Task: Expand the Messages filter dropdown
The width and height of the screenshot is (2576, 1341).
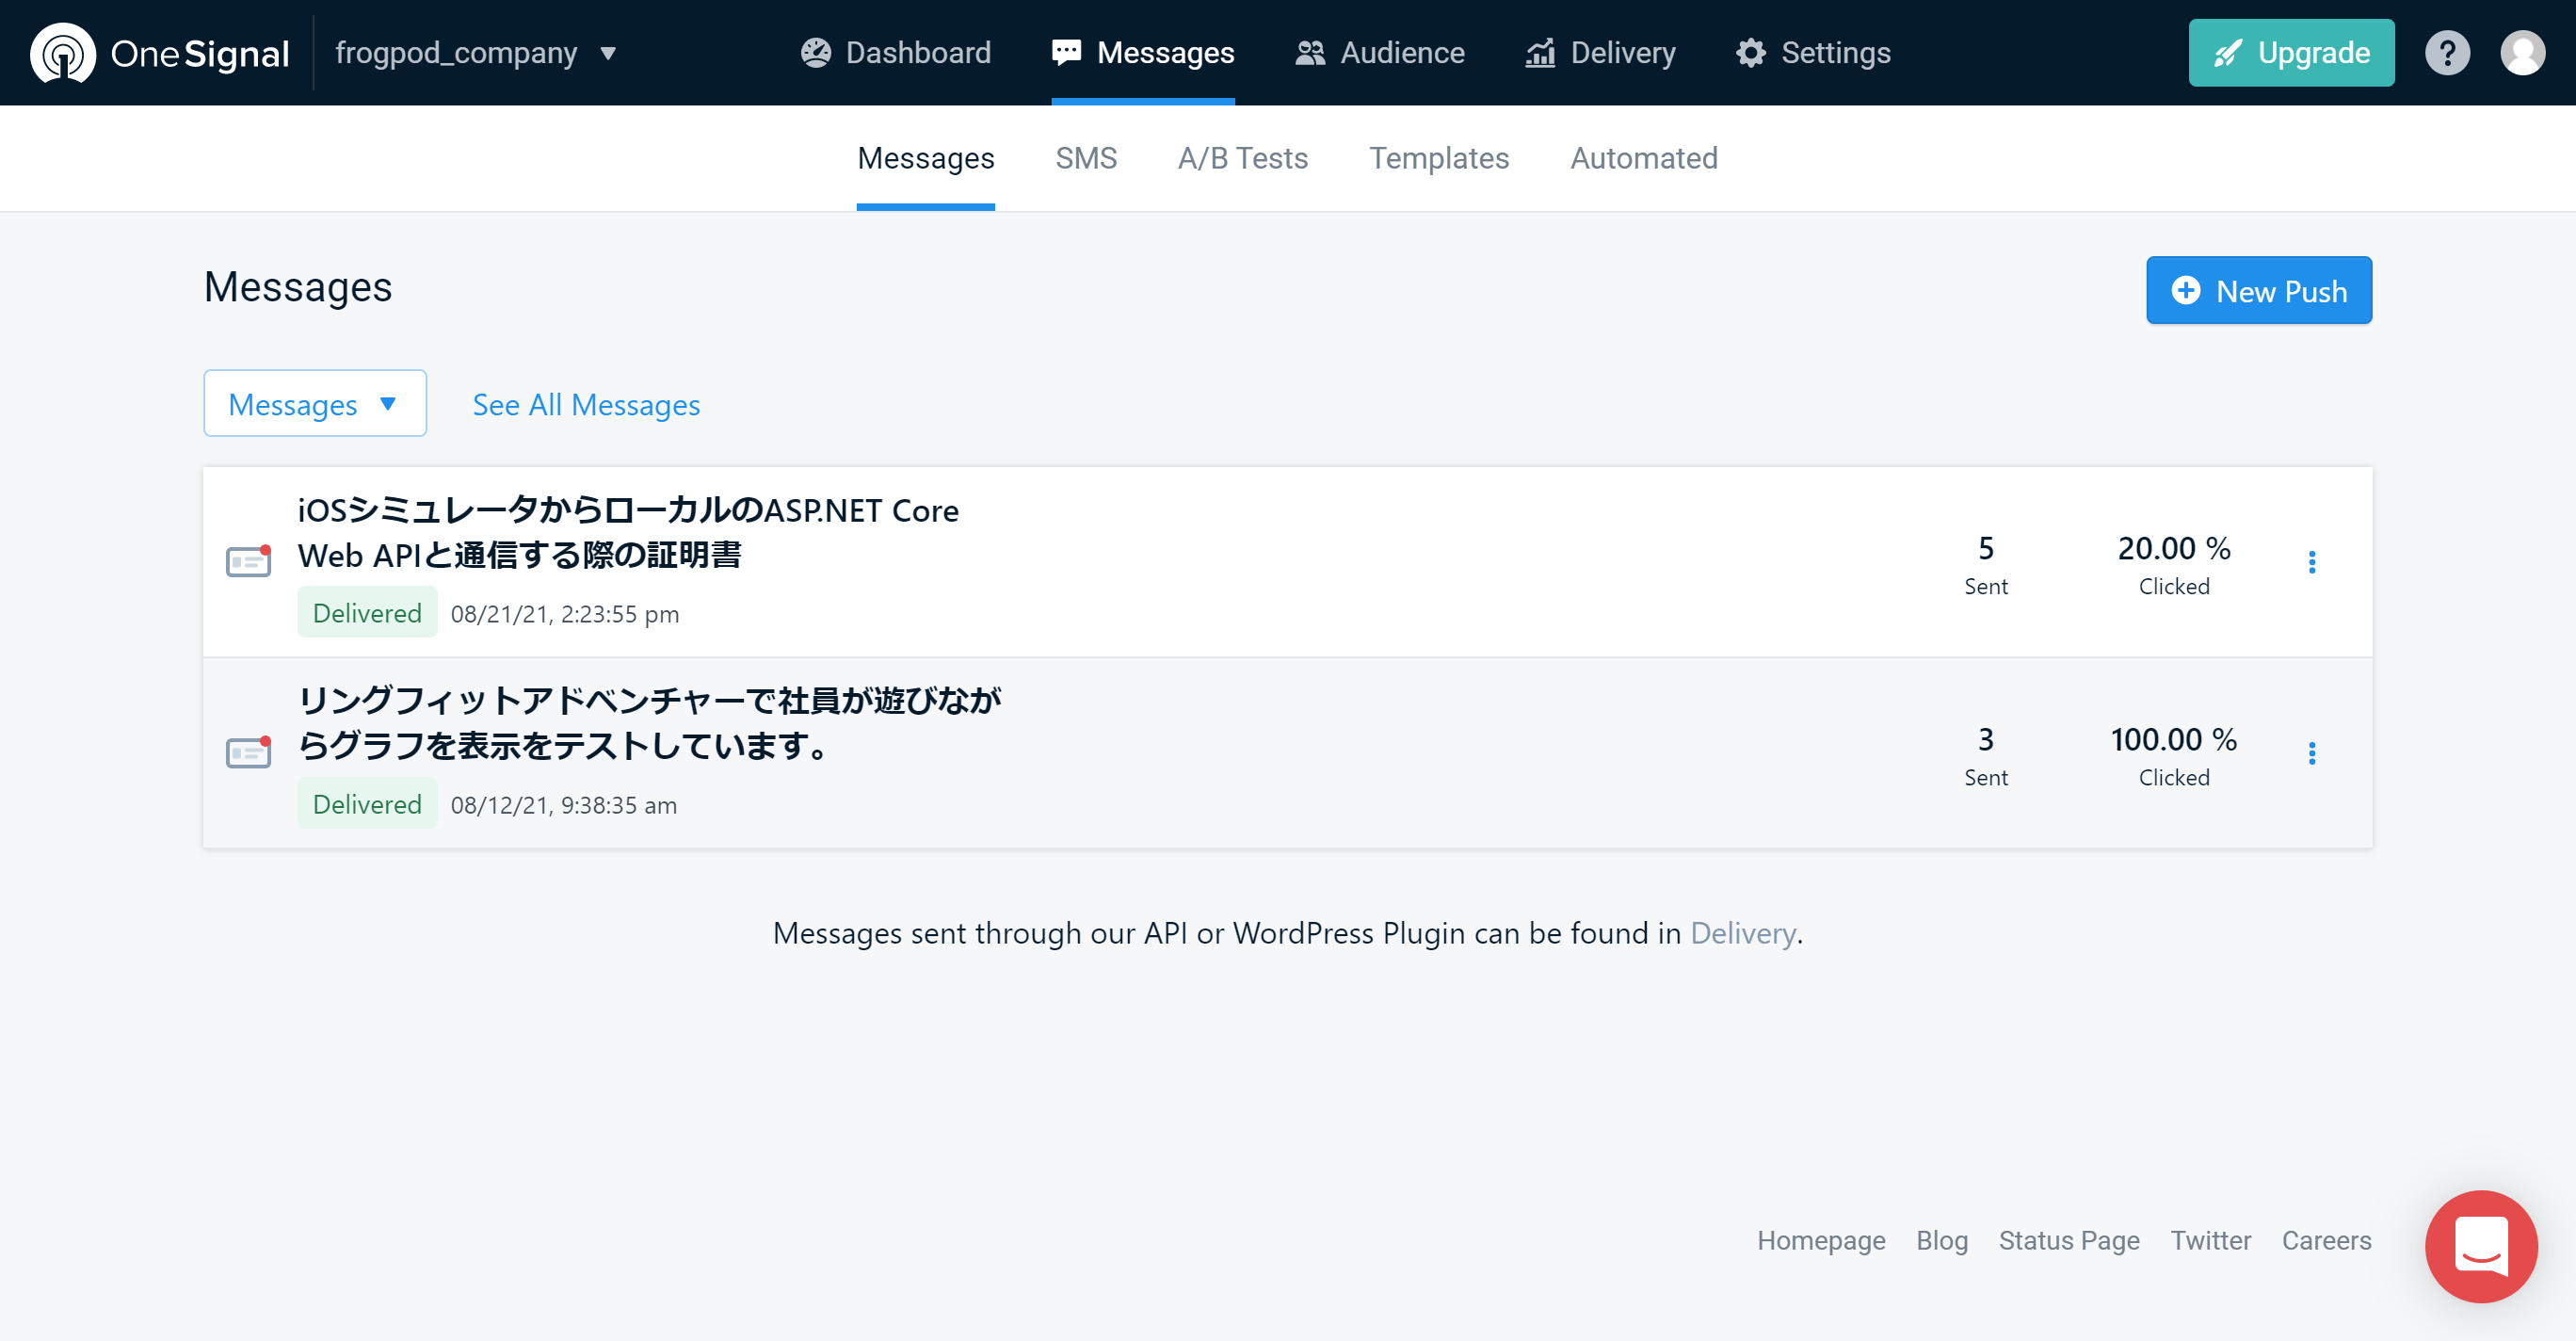Action: [x=315, y=404]
